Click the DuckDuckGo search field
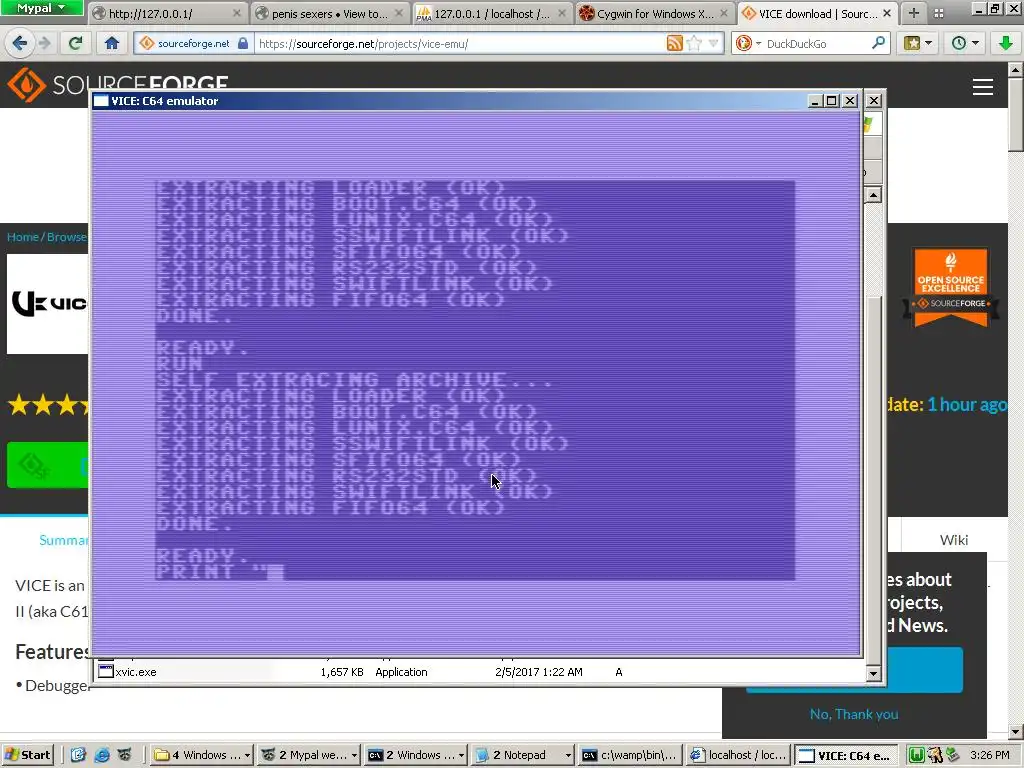 (816, 44)
